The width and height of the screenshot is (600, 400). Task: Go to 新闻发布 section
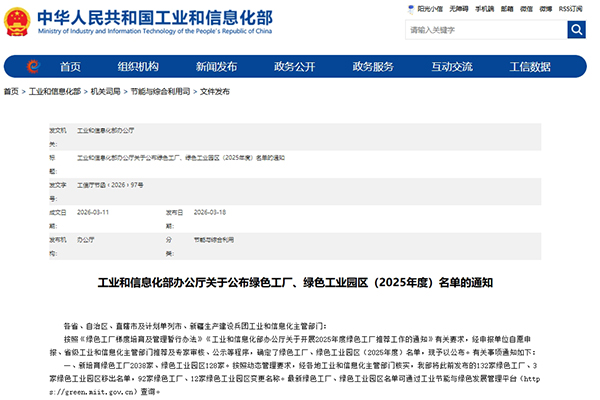click(x=216, y=67)
